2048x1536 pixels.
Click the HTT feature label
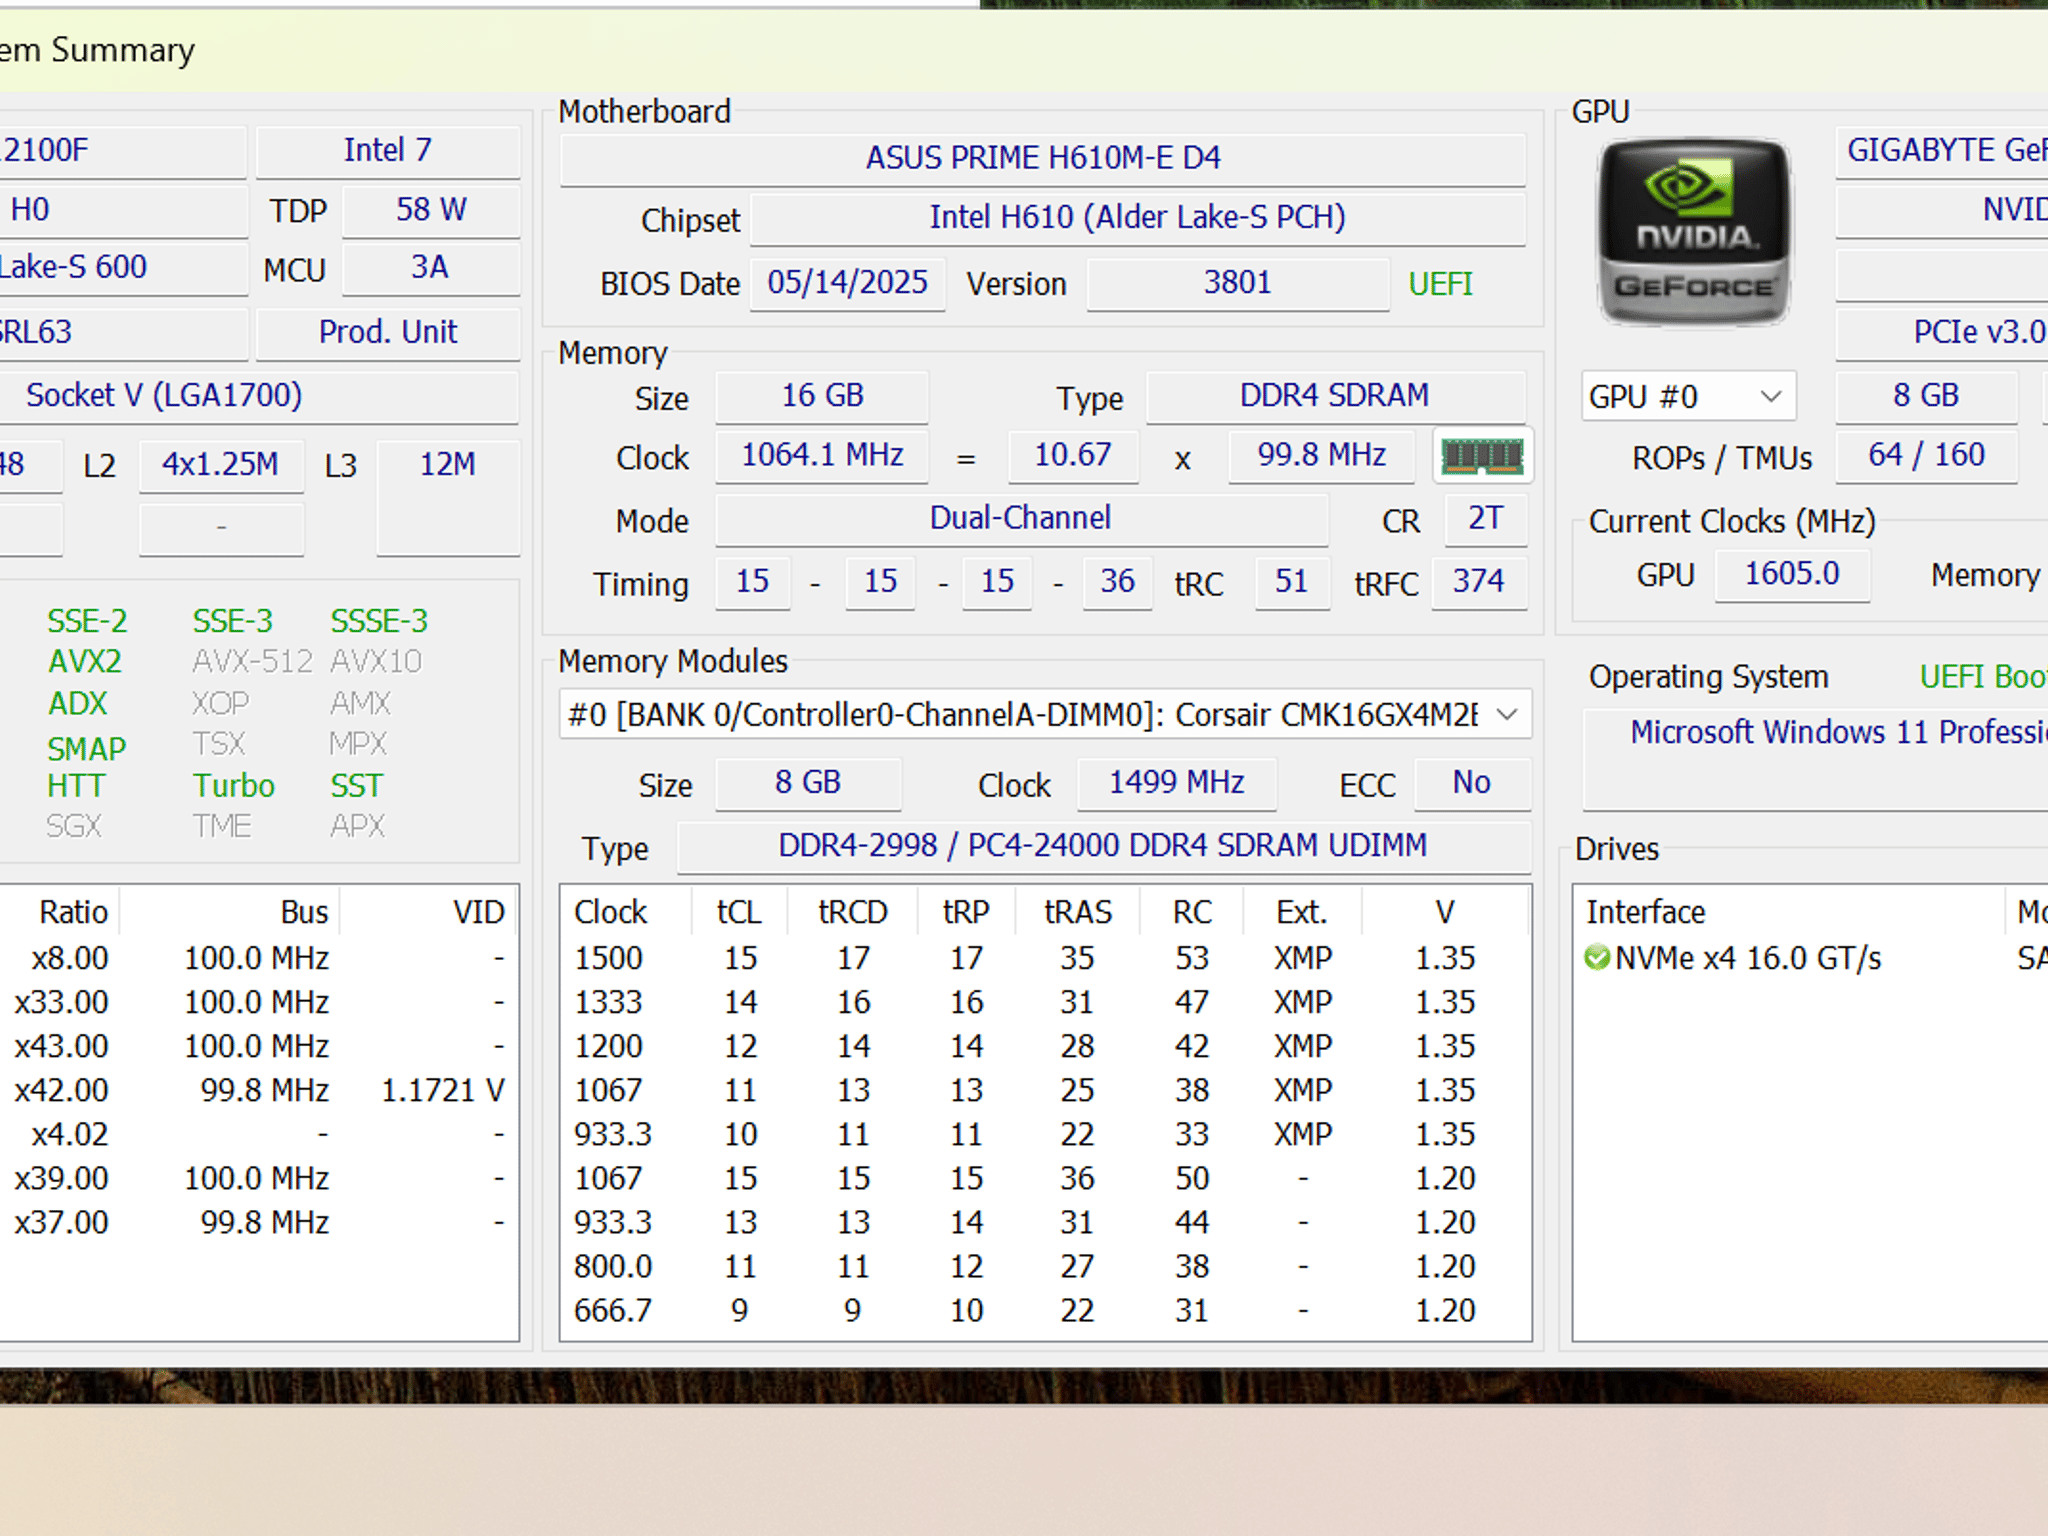pyautogui.click(x=76, y=786)
